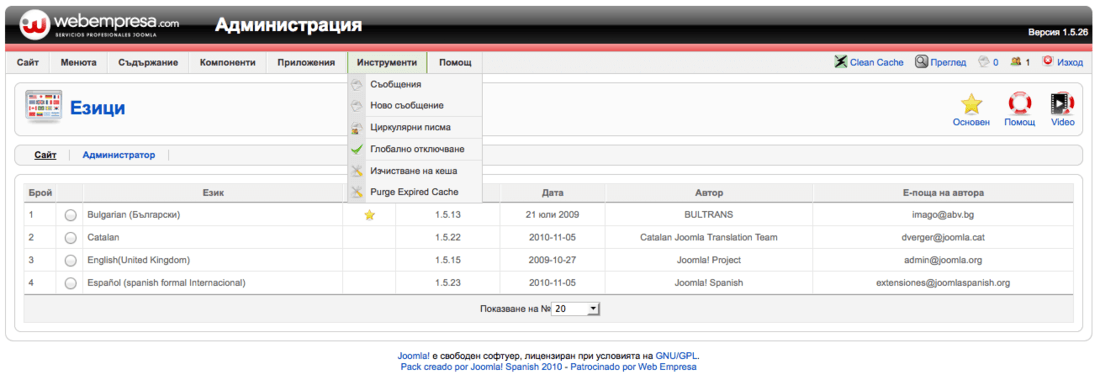Screen dimensions: 1100x380
Task: Click the icon beside Съобщения menu entry
Action: 357,84
